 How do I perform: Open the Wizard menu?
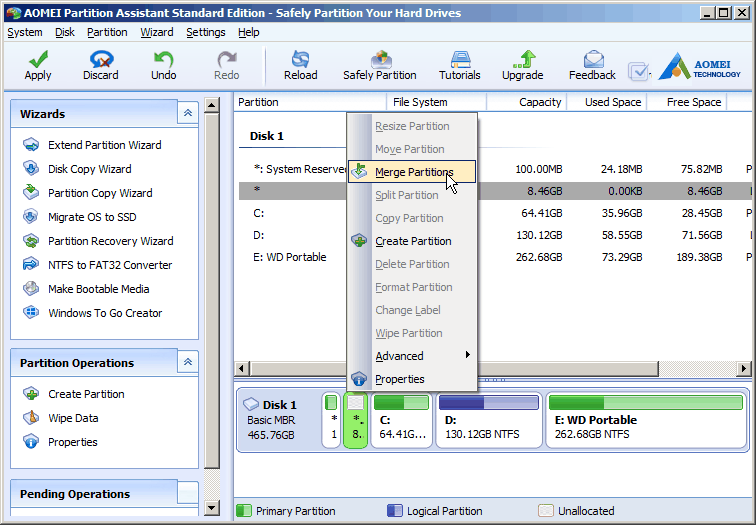click(x=157, y=32)
